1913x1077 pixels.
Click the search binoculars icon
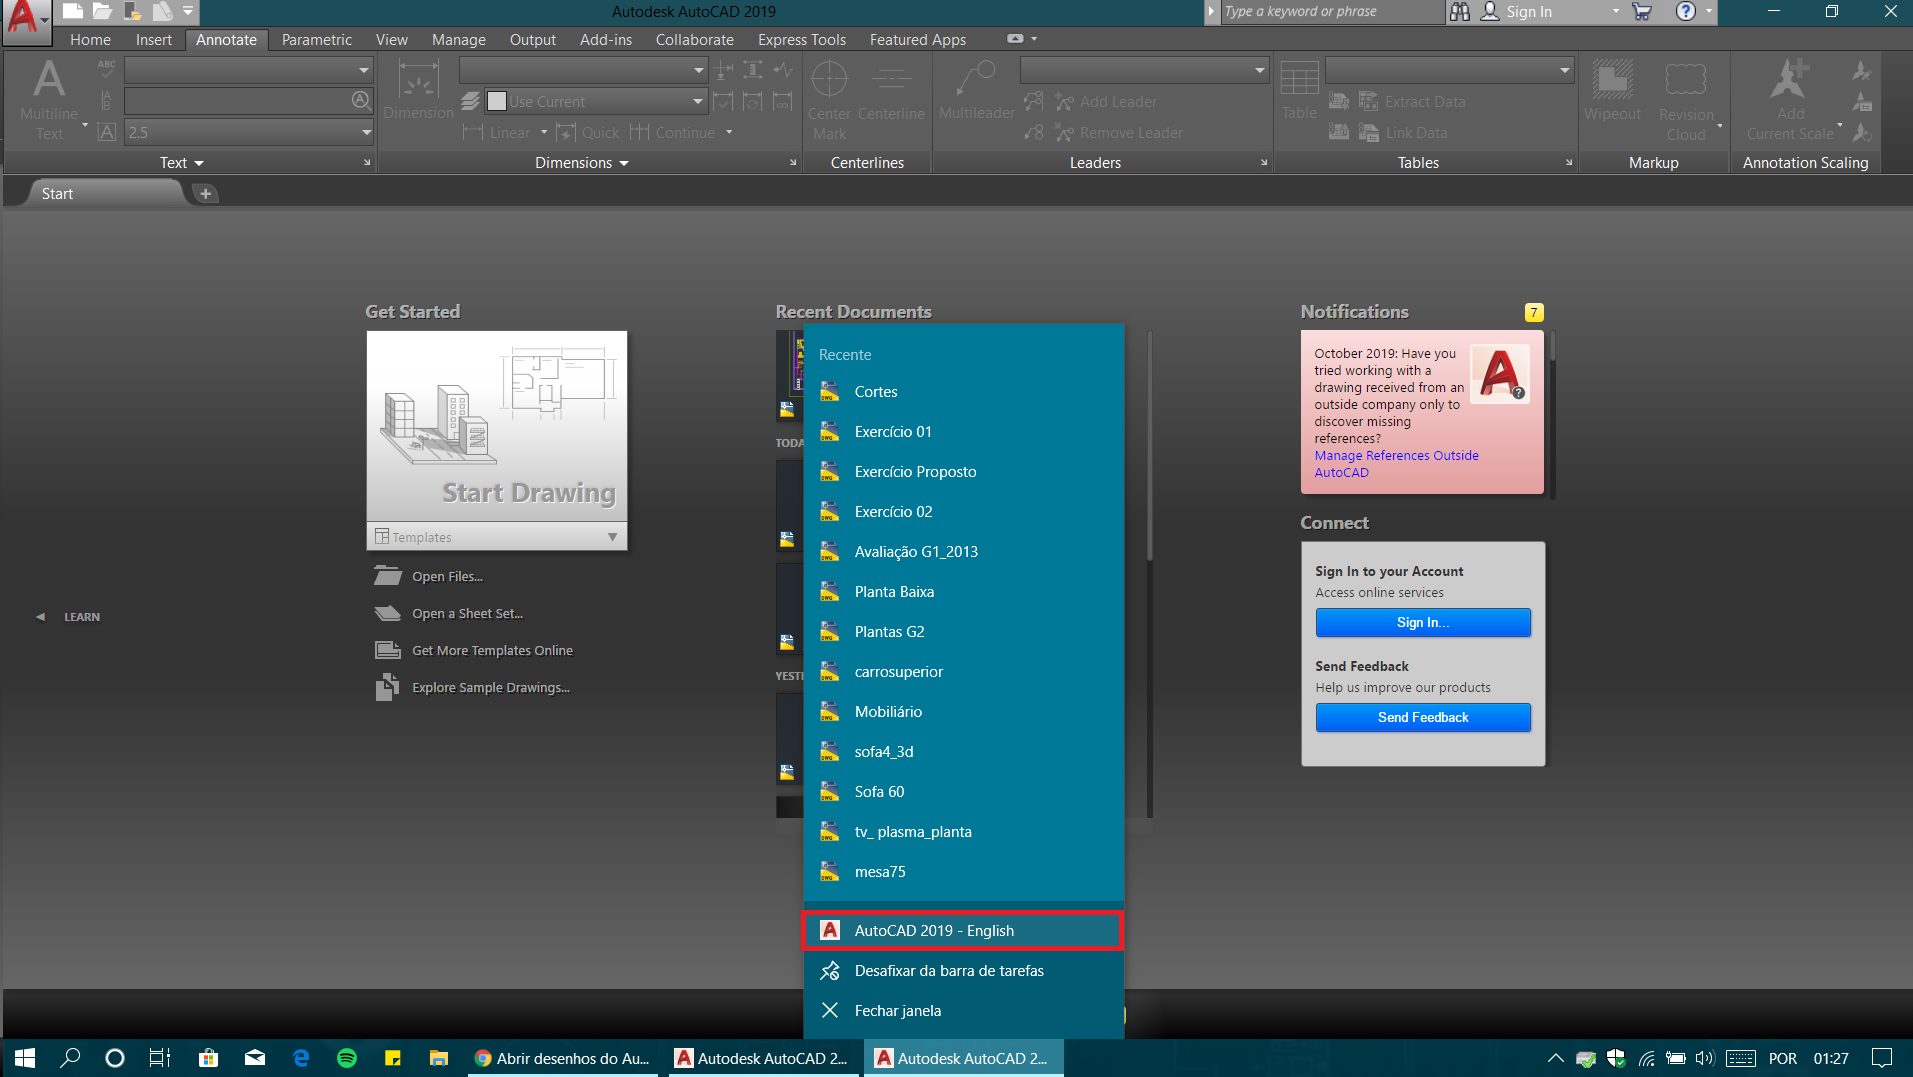point(1460,11)
